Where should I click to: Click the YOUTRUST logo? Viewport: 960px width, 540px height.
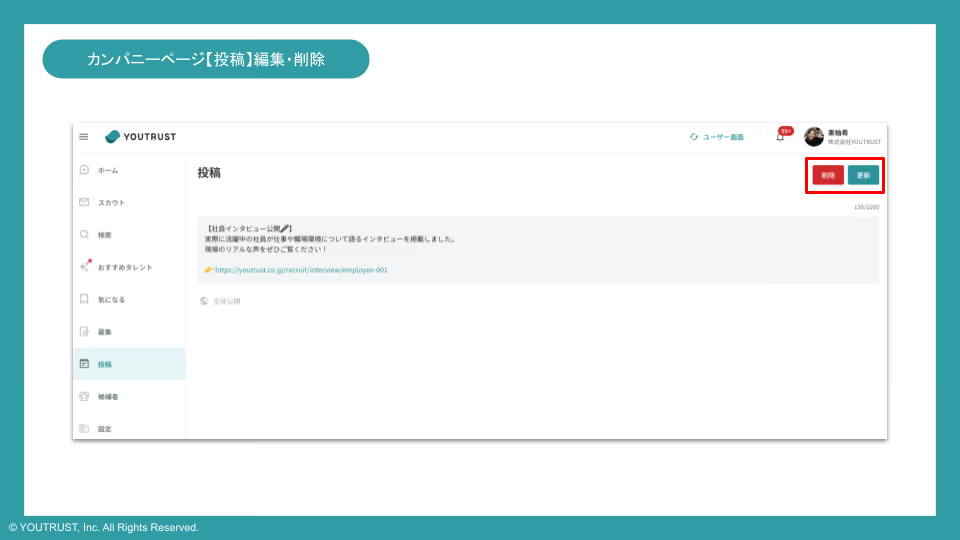point(141,137)
